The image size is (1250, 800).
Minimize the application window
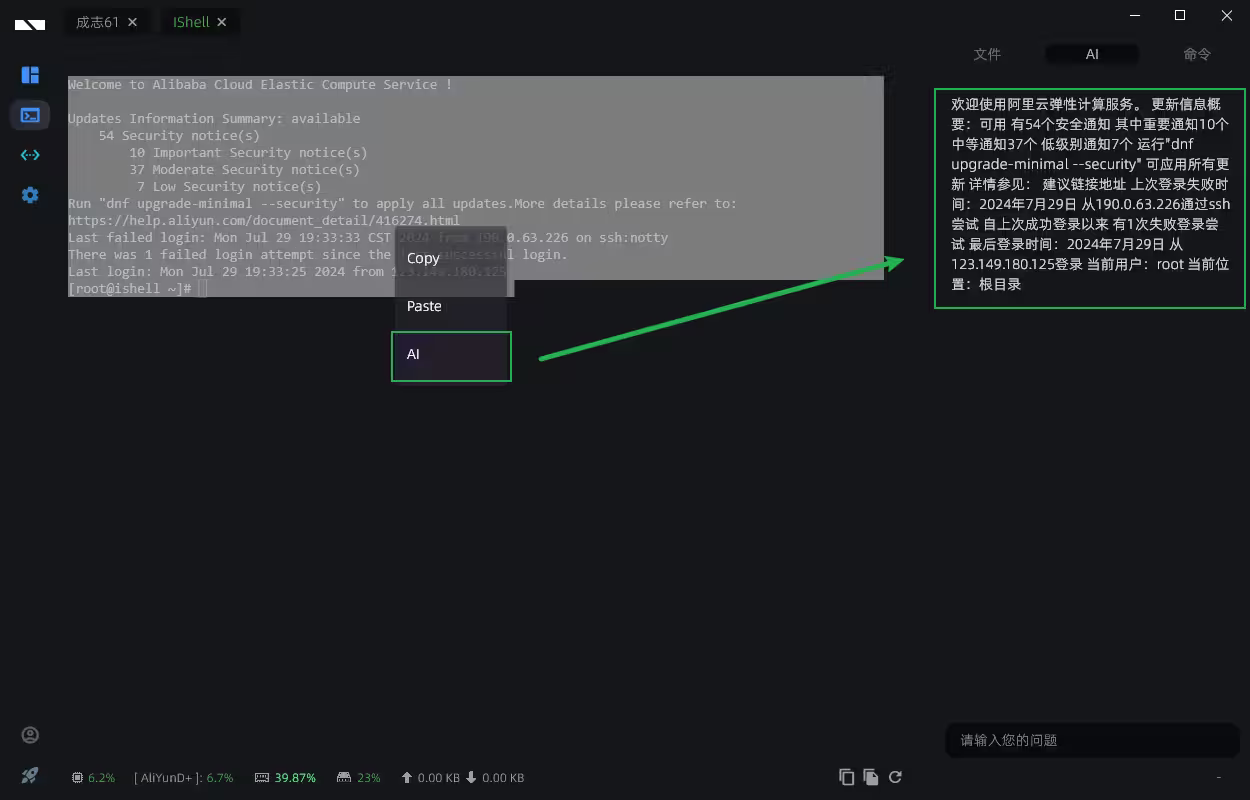(x=1135, y=15)
